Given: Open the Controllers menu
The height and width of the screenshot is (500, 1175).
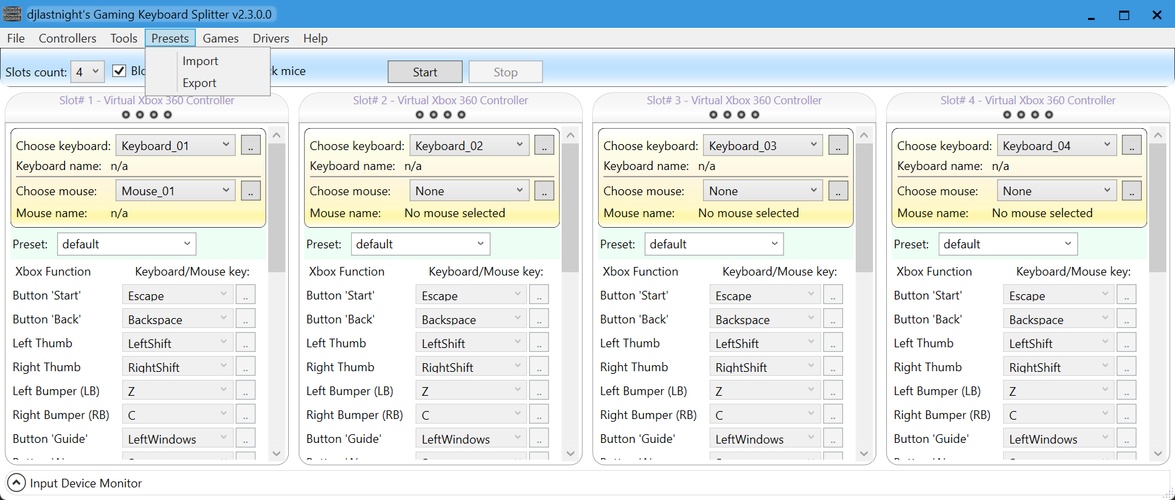Looking at the screenshot, I should click(67, 38).
